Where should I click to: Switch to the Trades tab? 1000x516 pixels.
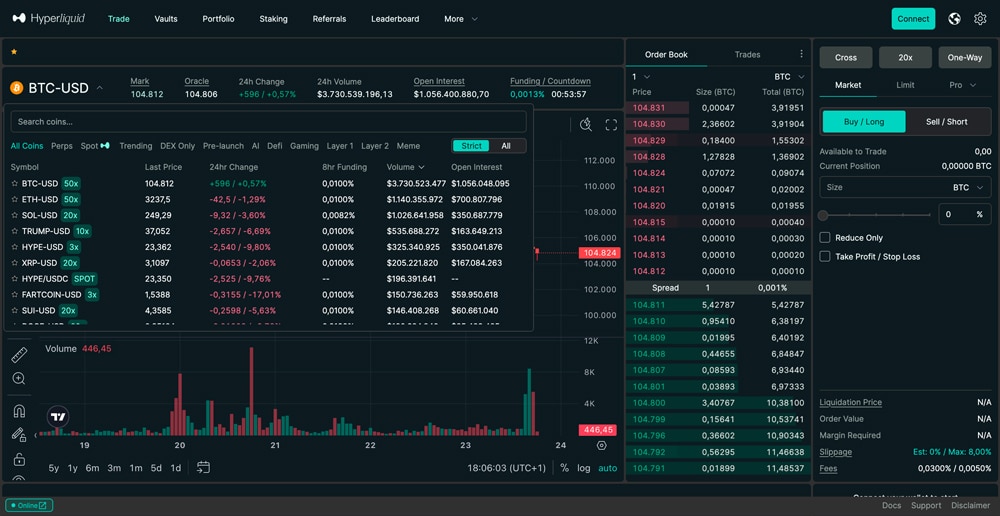(747, 54)
